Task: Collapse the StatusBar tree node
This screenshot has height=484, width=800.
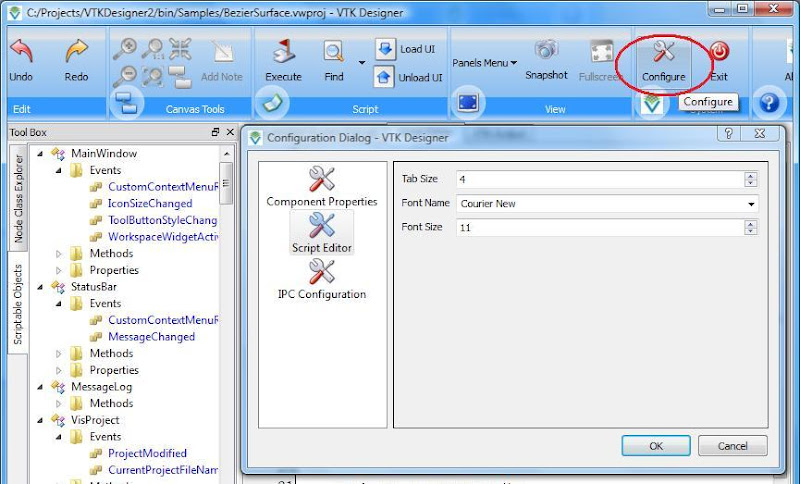Action: 40,287
